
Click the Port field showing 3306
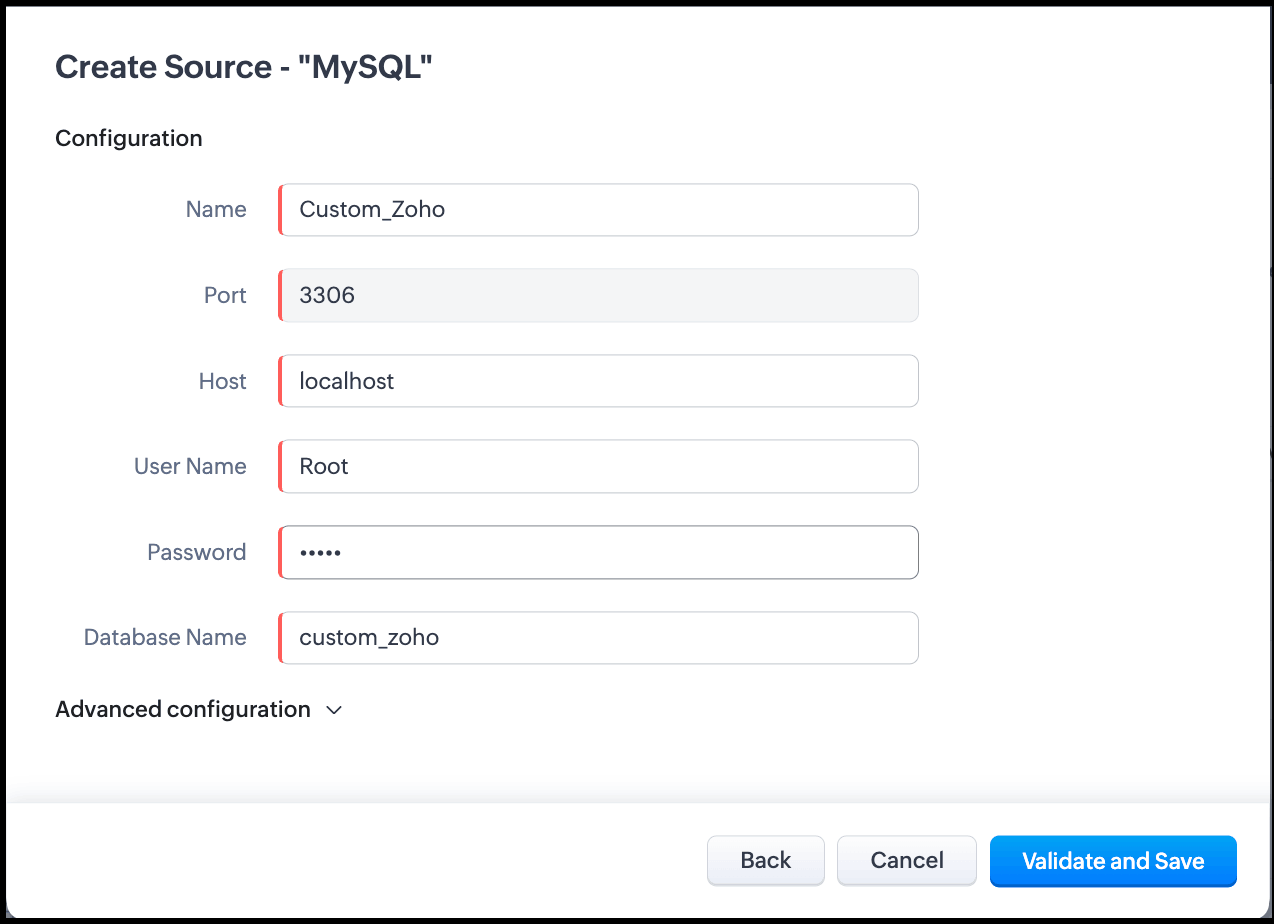pos(598,296)
